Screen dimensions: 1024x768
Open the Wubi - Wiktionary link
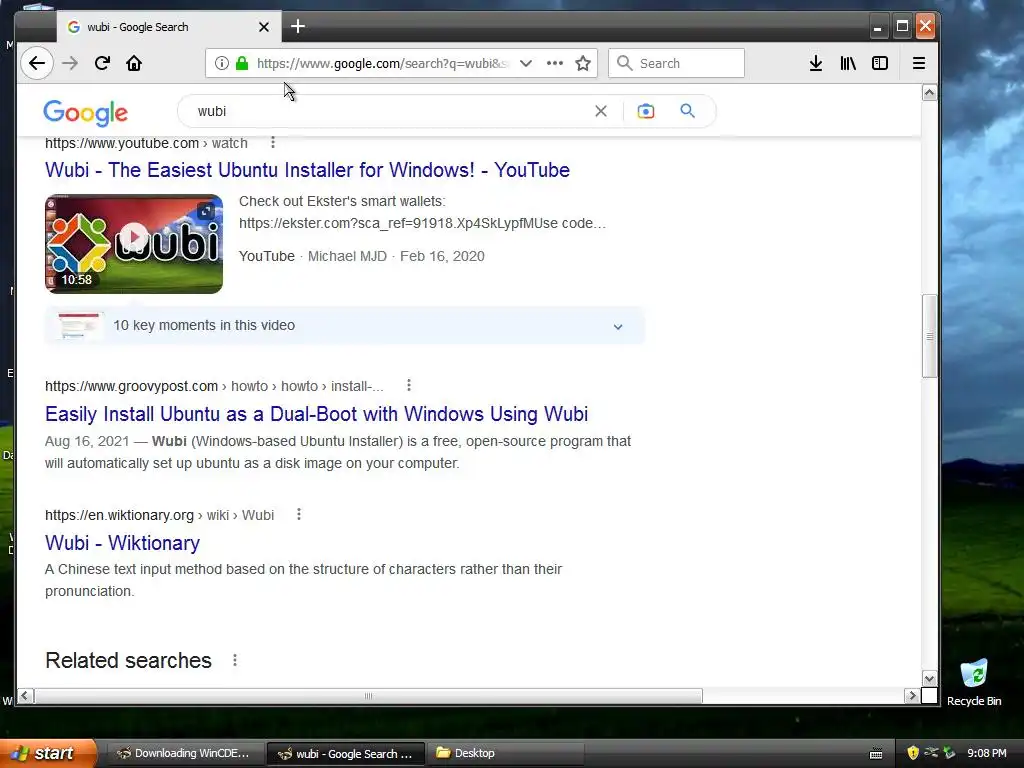pyautogui.click(x=123, y=543)
